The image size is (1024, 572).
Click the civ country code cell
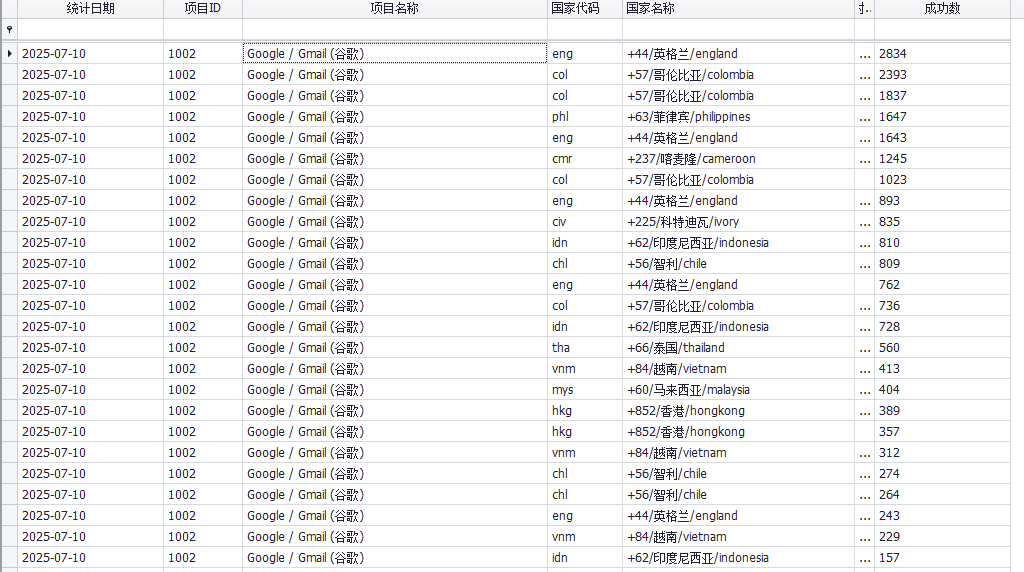(584, 221)
